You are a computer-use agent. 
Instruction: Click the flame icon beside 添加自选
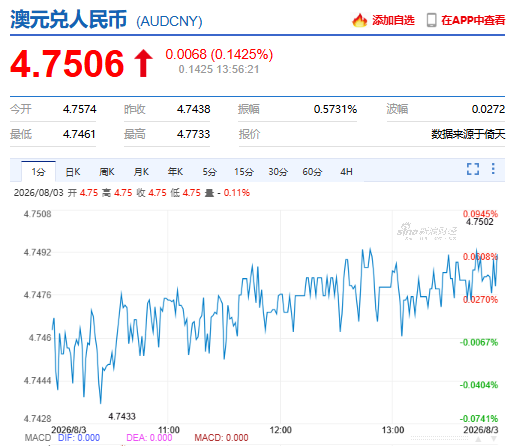(360, 20)
